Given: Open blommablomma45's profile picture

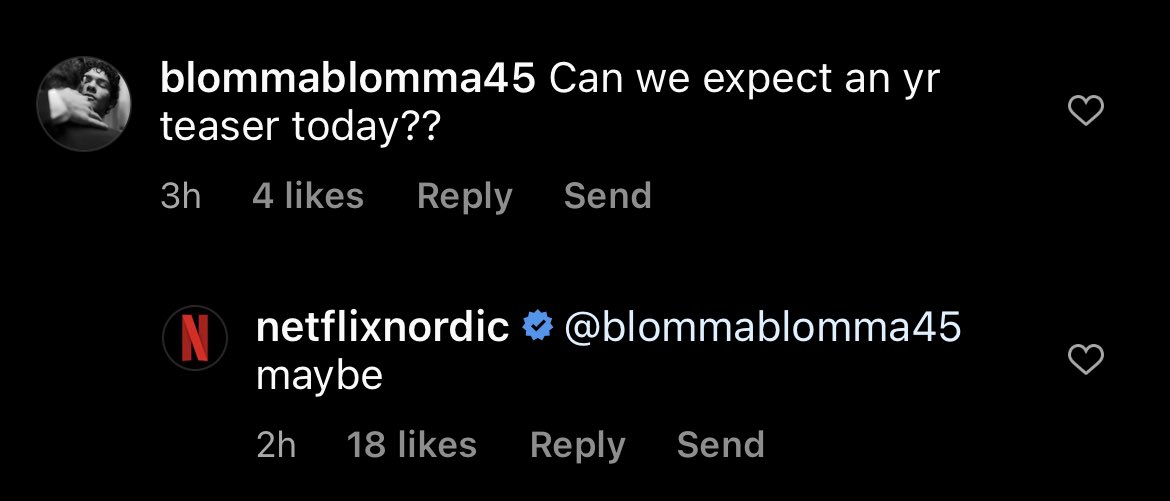Looking at the screenshot, I should (x=84, y=104).
